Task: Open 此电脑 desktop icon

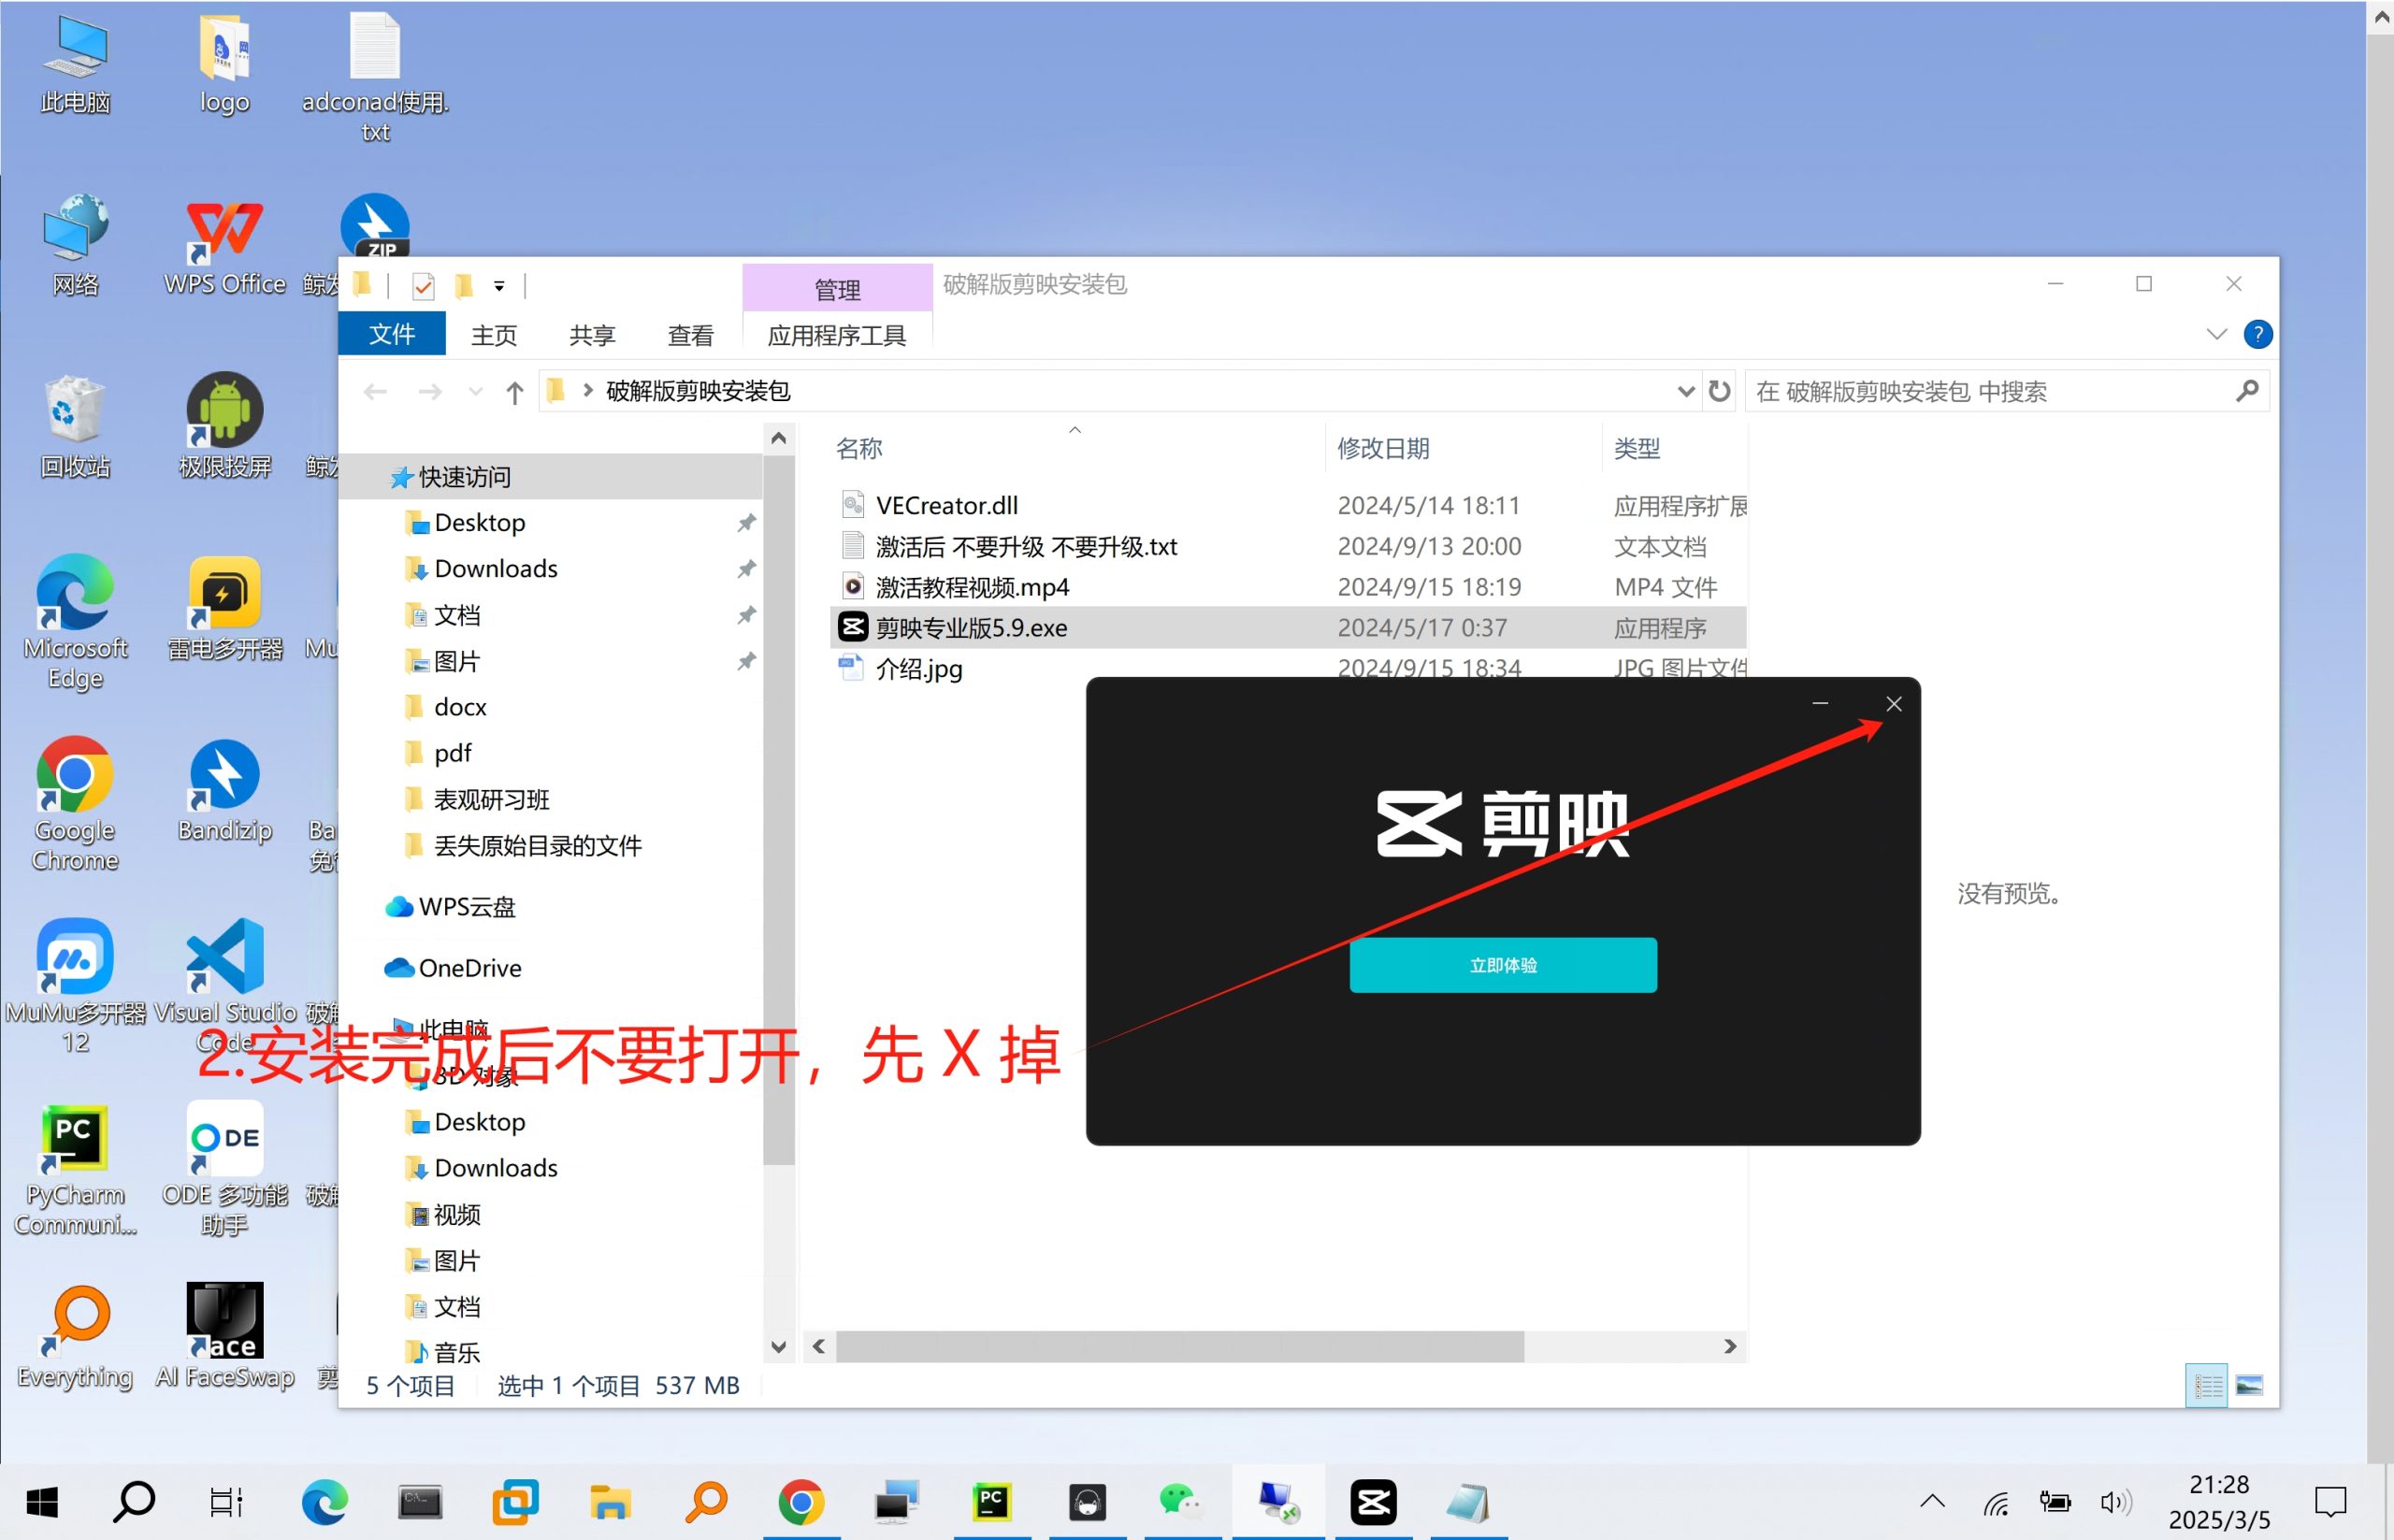Action: (75, 65)
